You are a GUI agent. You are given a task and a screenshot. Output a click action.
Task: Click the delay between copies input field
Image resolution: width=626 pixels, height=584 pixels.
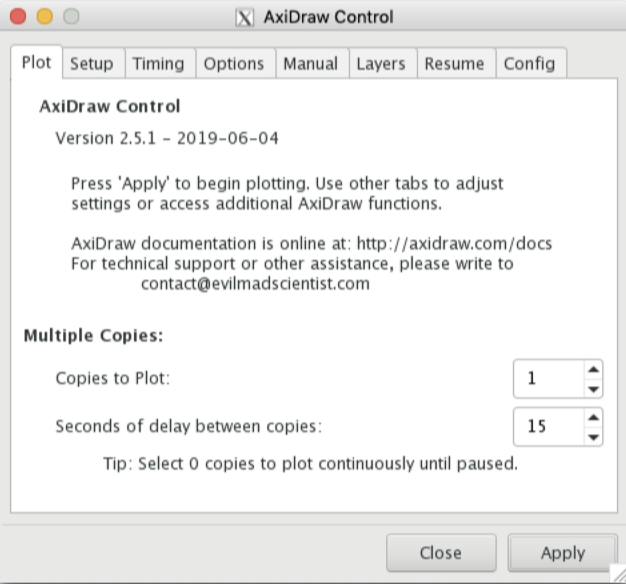tap(547, 426)
